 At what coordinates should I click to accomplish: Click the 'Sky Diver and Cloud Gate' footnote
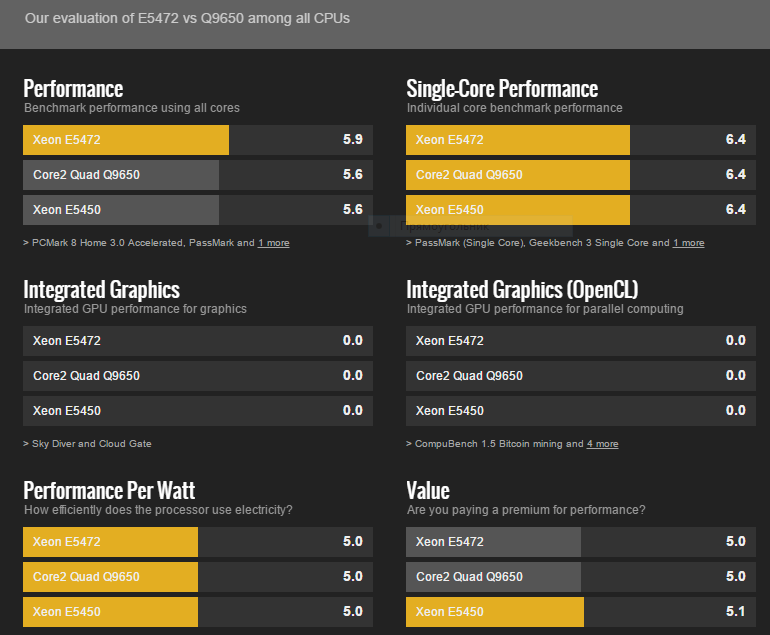point(91,443)
